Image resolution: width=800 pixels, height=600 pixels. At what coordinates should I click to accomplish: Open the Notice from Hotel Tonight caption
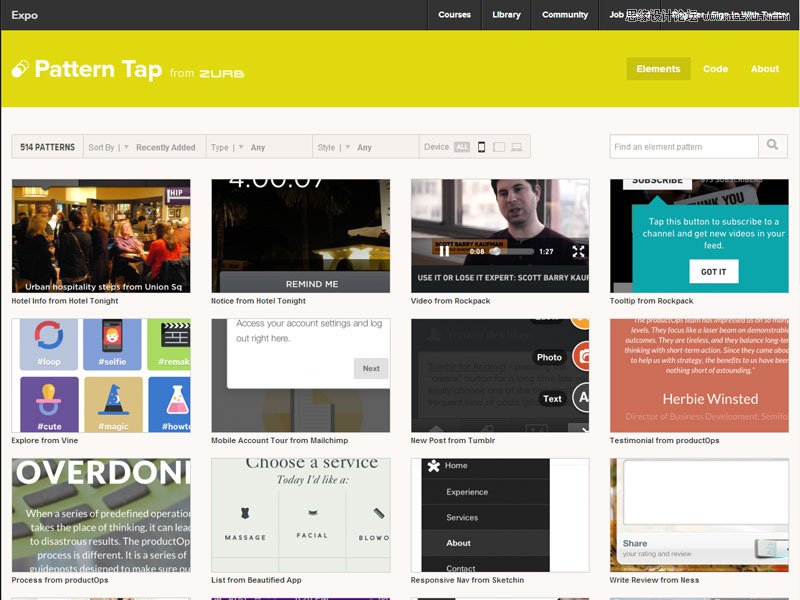(259, 301)
